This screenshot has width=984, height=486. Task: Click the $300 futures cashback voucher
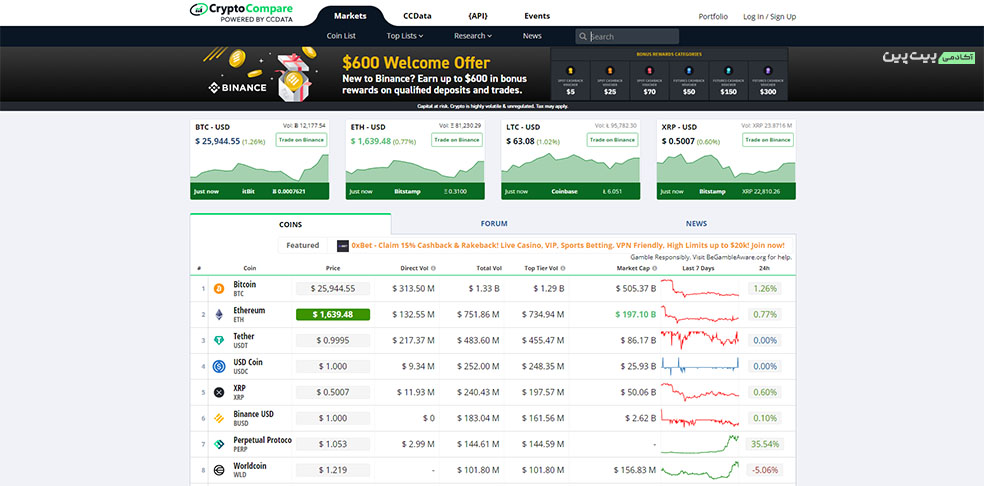click(x=767, y=80)
